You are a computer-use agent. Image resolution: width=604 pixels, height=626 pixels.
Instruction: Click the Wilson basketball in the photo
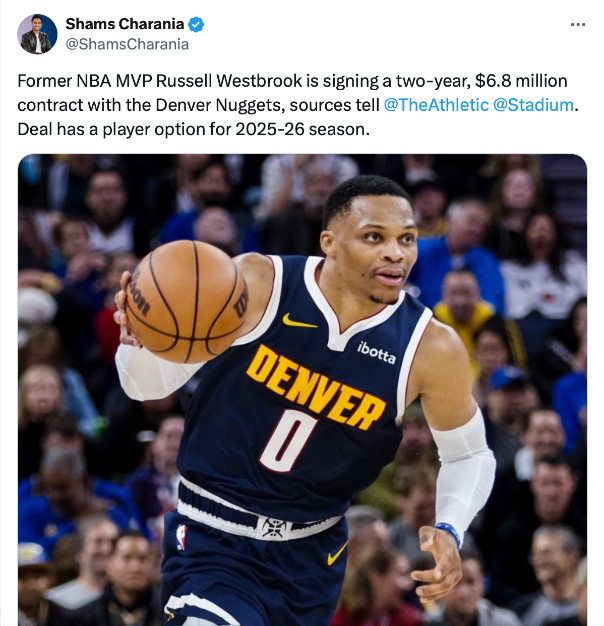(186, 301)
